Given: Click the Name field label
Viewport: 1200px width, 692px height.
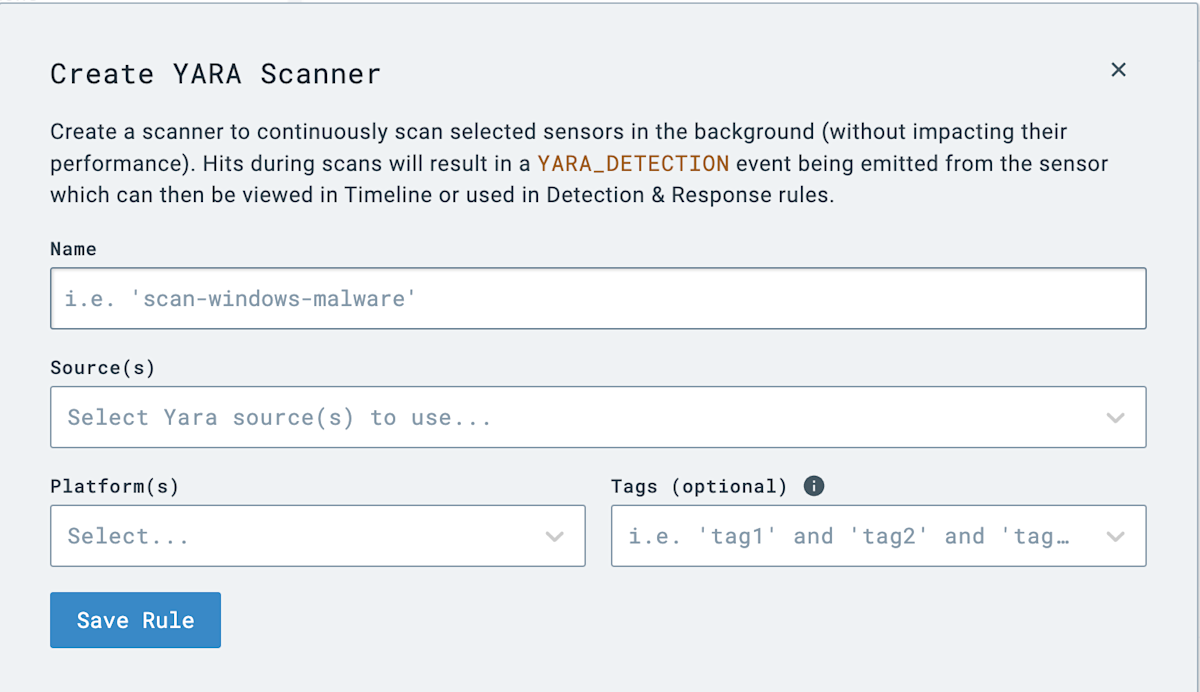Looking at the screenshot, I should pos(72,248).
